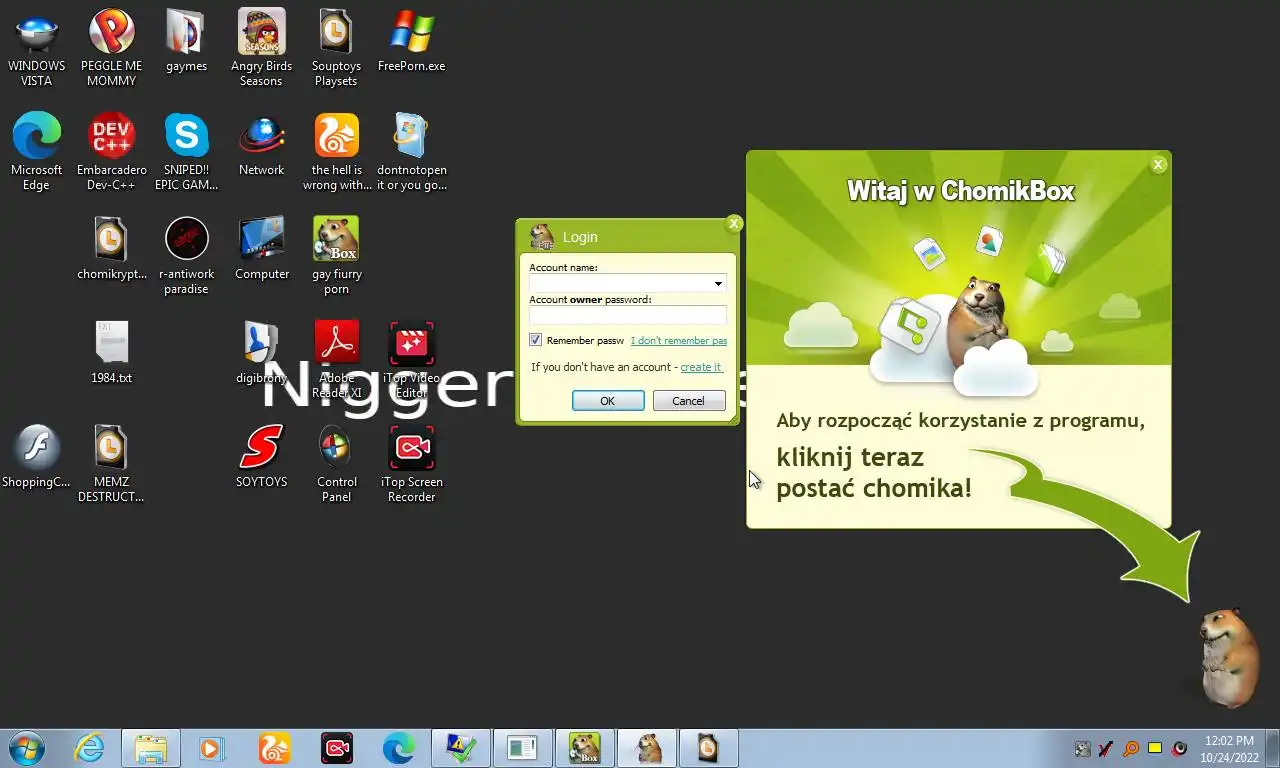Open Windows Media Player taskbar icon
The image size is (1280, 768).
click(212, 748)
